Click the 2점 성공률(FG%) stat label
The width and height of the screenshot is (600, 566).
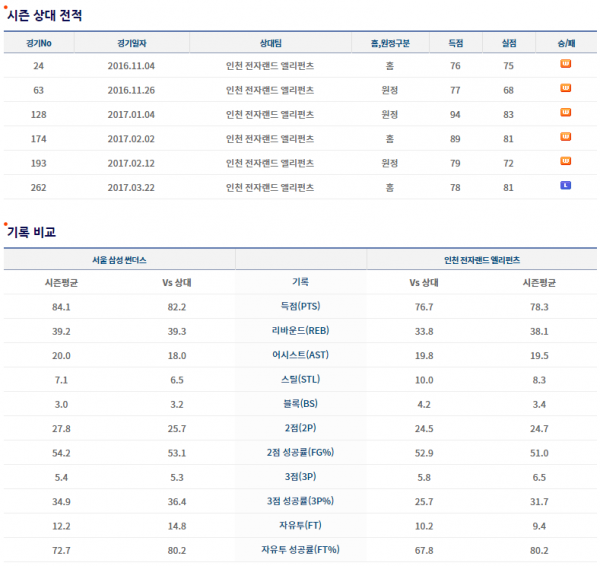click(300, 452)
